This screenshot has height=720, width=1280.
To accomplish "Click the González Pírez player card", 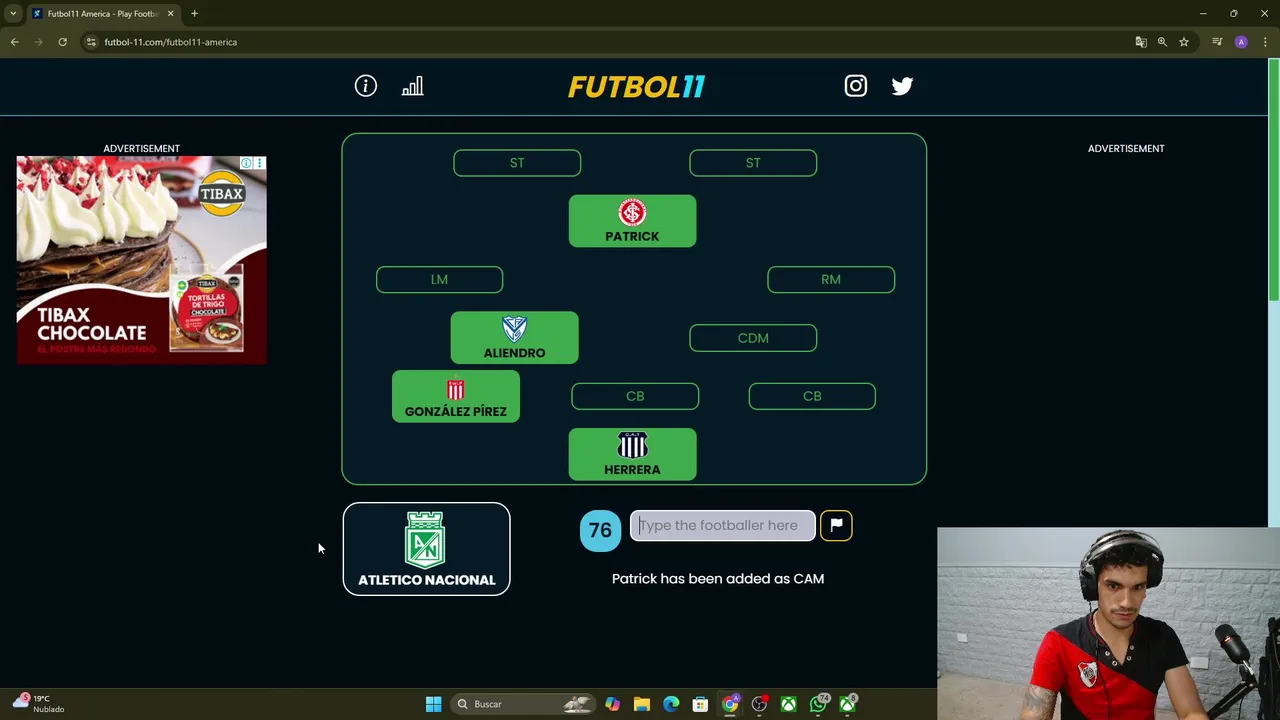I will click(x=456, y=396).
